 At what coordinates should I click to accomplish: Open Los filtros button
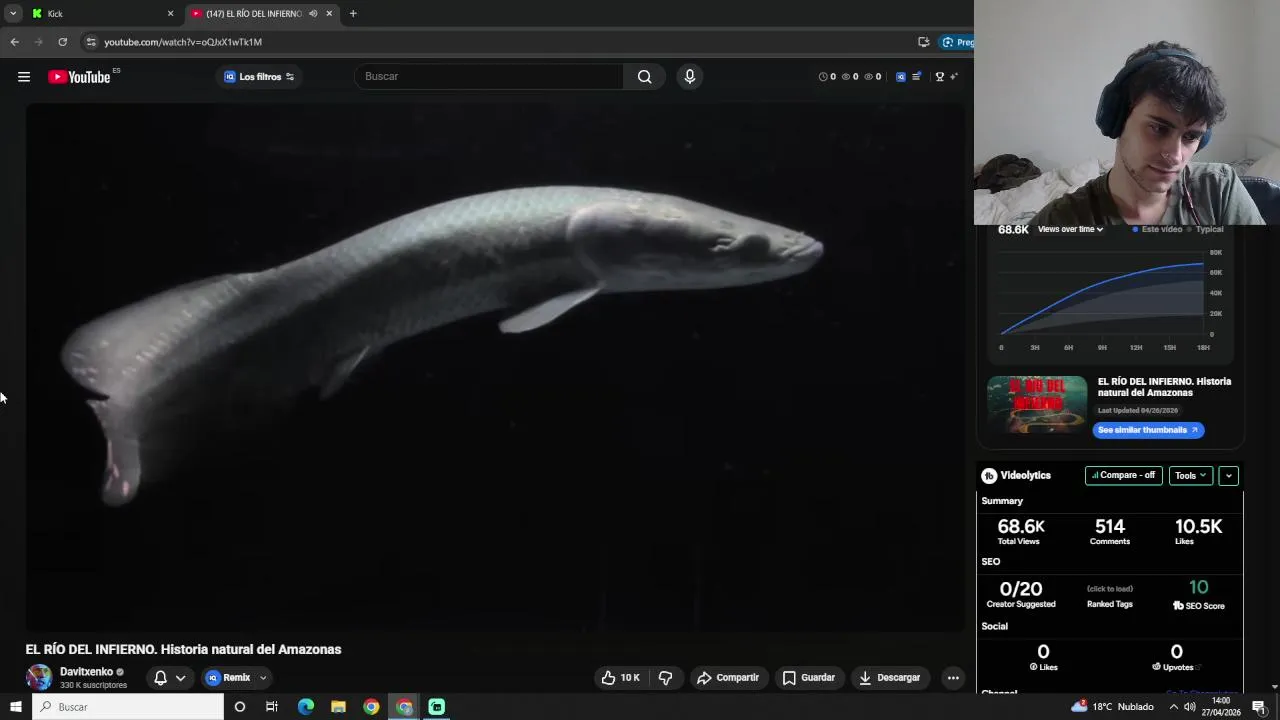[259, 77]
